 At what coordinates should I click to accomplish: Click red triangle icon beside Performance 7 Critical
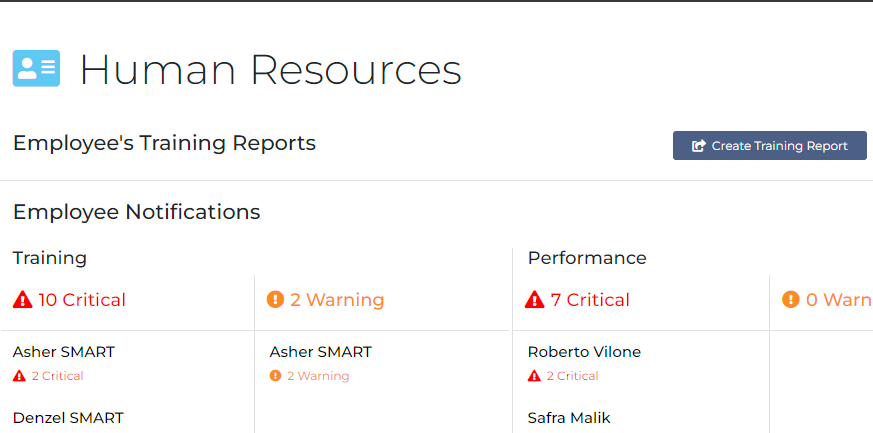535,300
